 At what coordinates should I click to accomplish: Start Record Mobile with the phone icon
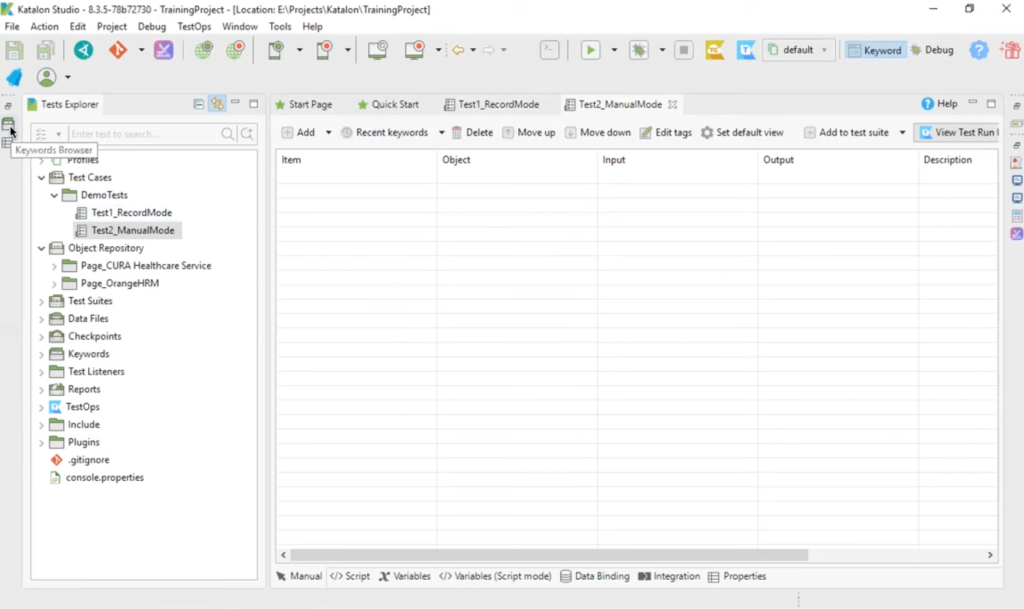click(x=325, y=50)
